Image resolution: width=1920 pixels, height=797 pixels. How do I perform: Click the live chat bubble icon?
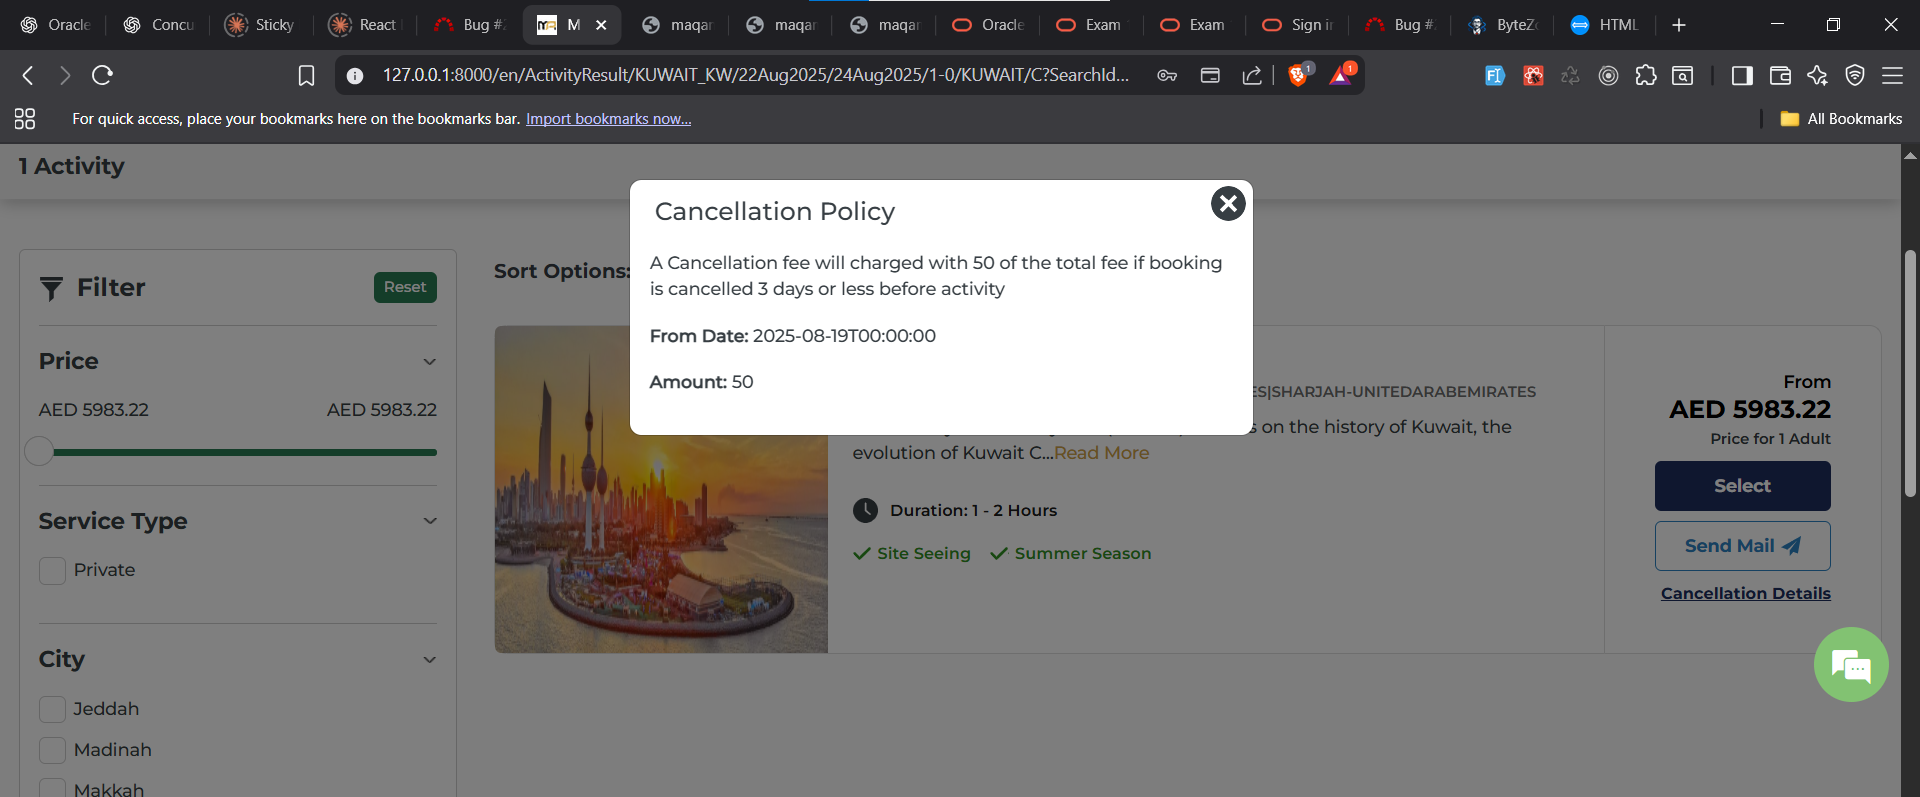coord(1850,665)
